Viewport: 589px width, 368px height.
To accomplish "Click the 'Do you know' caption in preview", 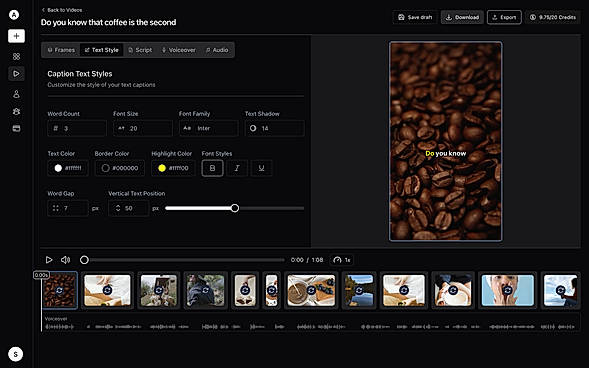I will [x=446, y=154].
